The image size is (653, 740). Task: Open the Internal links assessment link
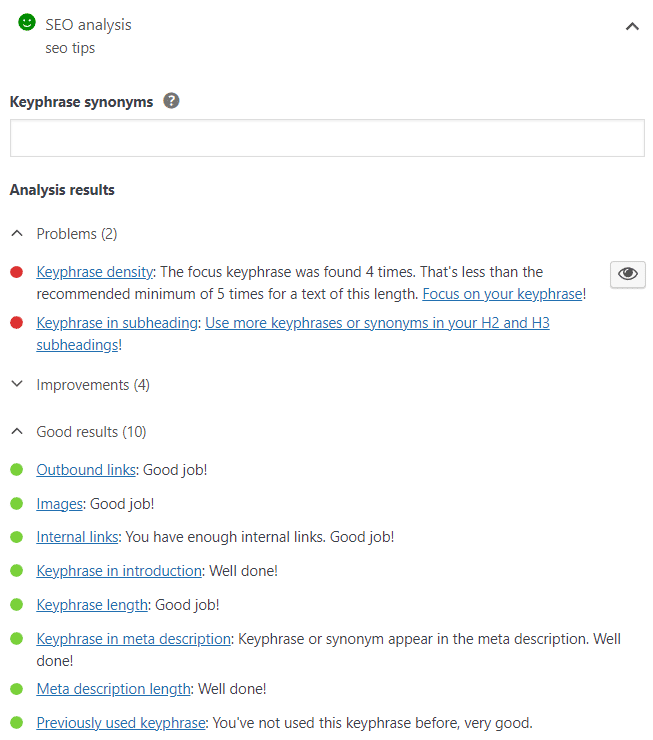(x=77, y=537)
